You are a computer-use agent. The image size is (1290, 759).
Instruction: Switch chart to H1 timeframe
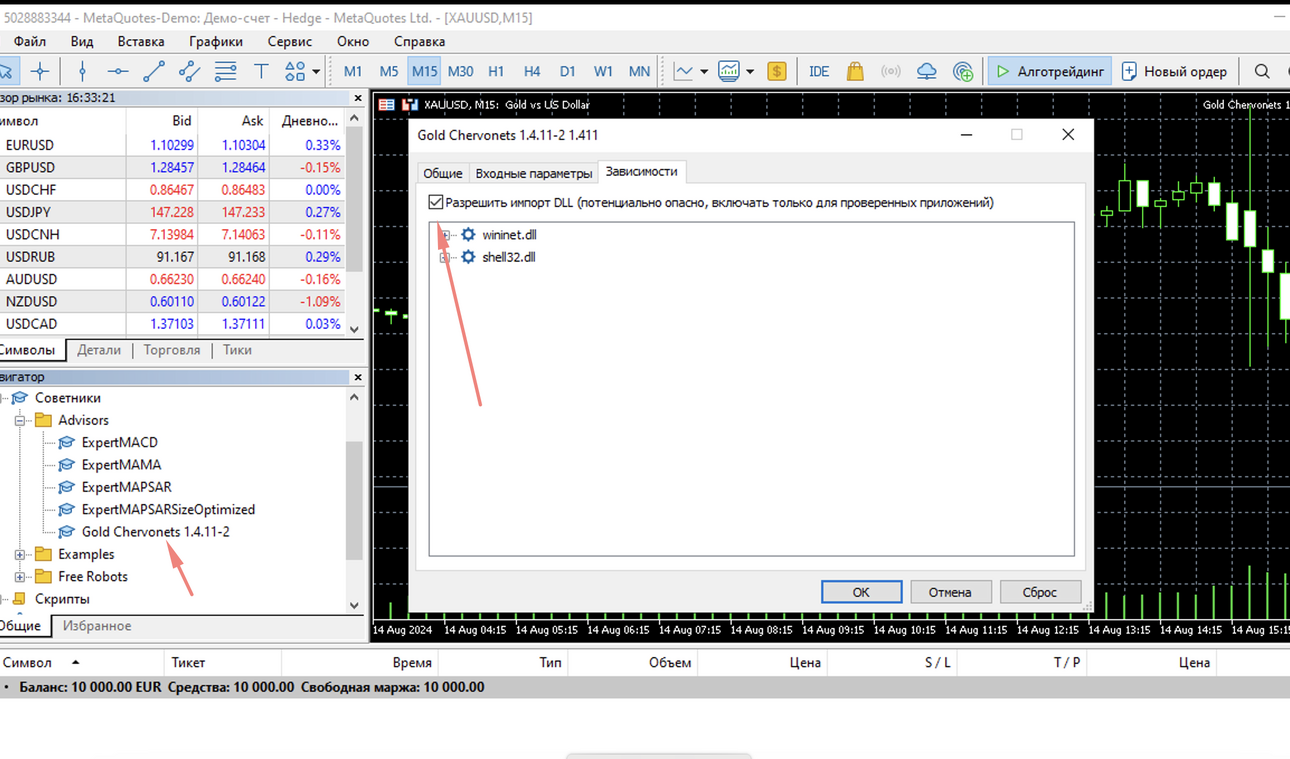click(496, 71)
